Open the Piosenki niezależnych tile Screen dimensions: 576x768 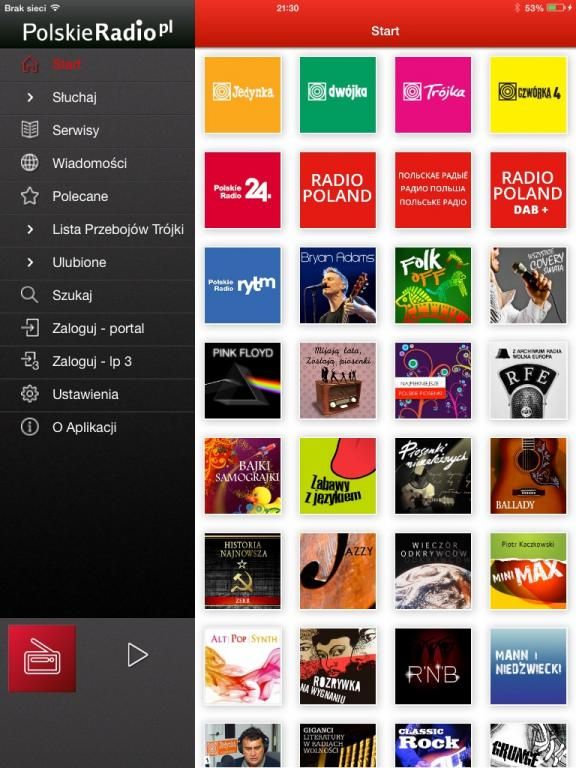pos(433,476)
